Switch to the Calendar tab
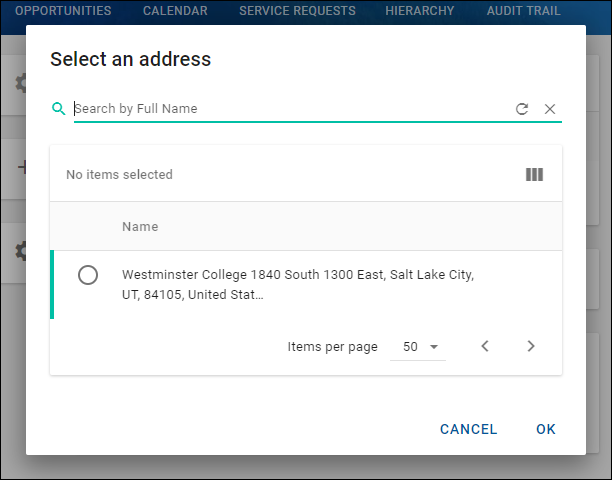This screenshot has width=612, height=480. click(175, 12)
